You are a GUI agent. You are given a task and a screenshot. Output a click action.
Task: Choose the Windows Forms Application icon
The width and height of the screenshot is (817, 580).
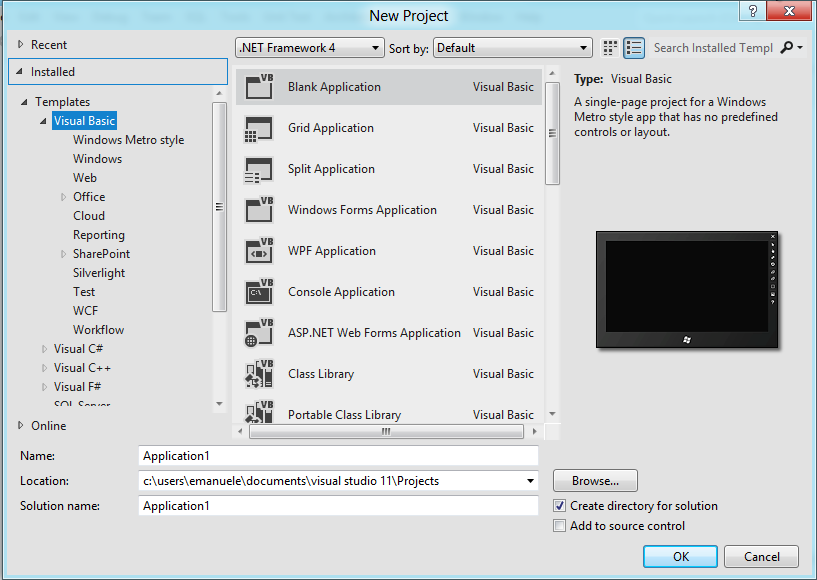259,209
